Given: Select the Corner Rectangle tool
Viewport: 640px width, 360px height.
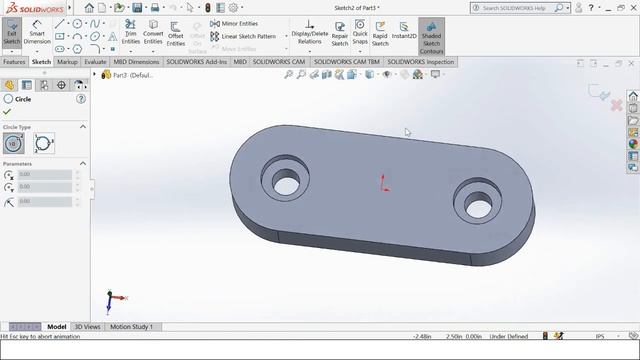Looking at the screenshot, I should point(60,36).
